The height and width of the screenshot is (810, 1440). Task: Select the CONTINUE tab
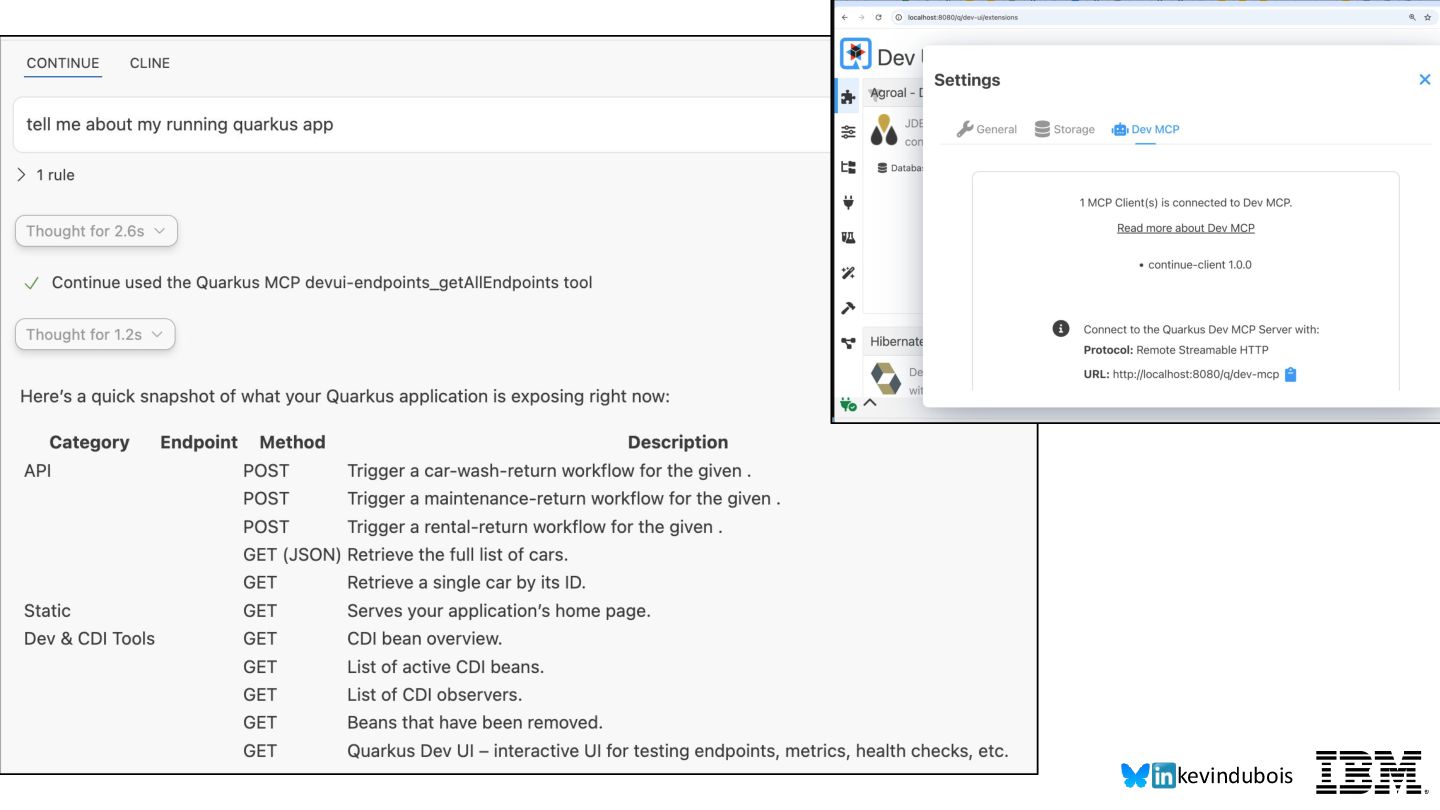click(63, 63)
